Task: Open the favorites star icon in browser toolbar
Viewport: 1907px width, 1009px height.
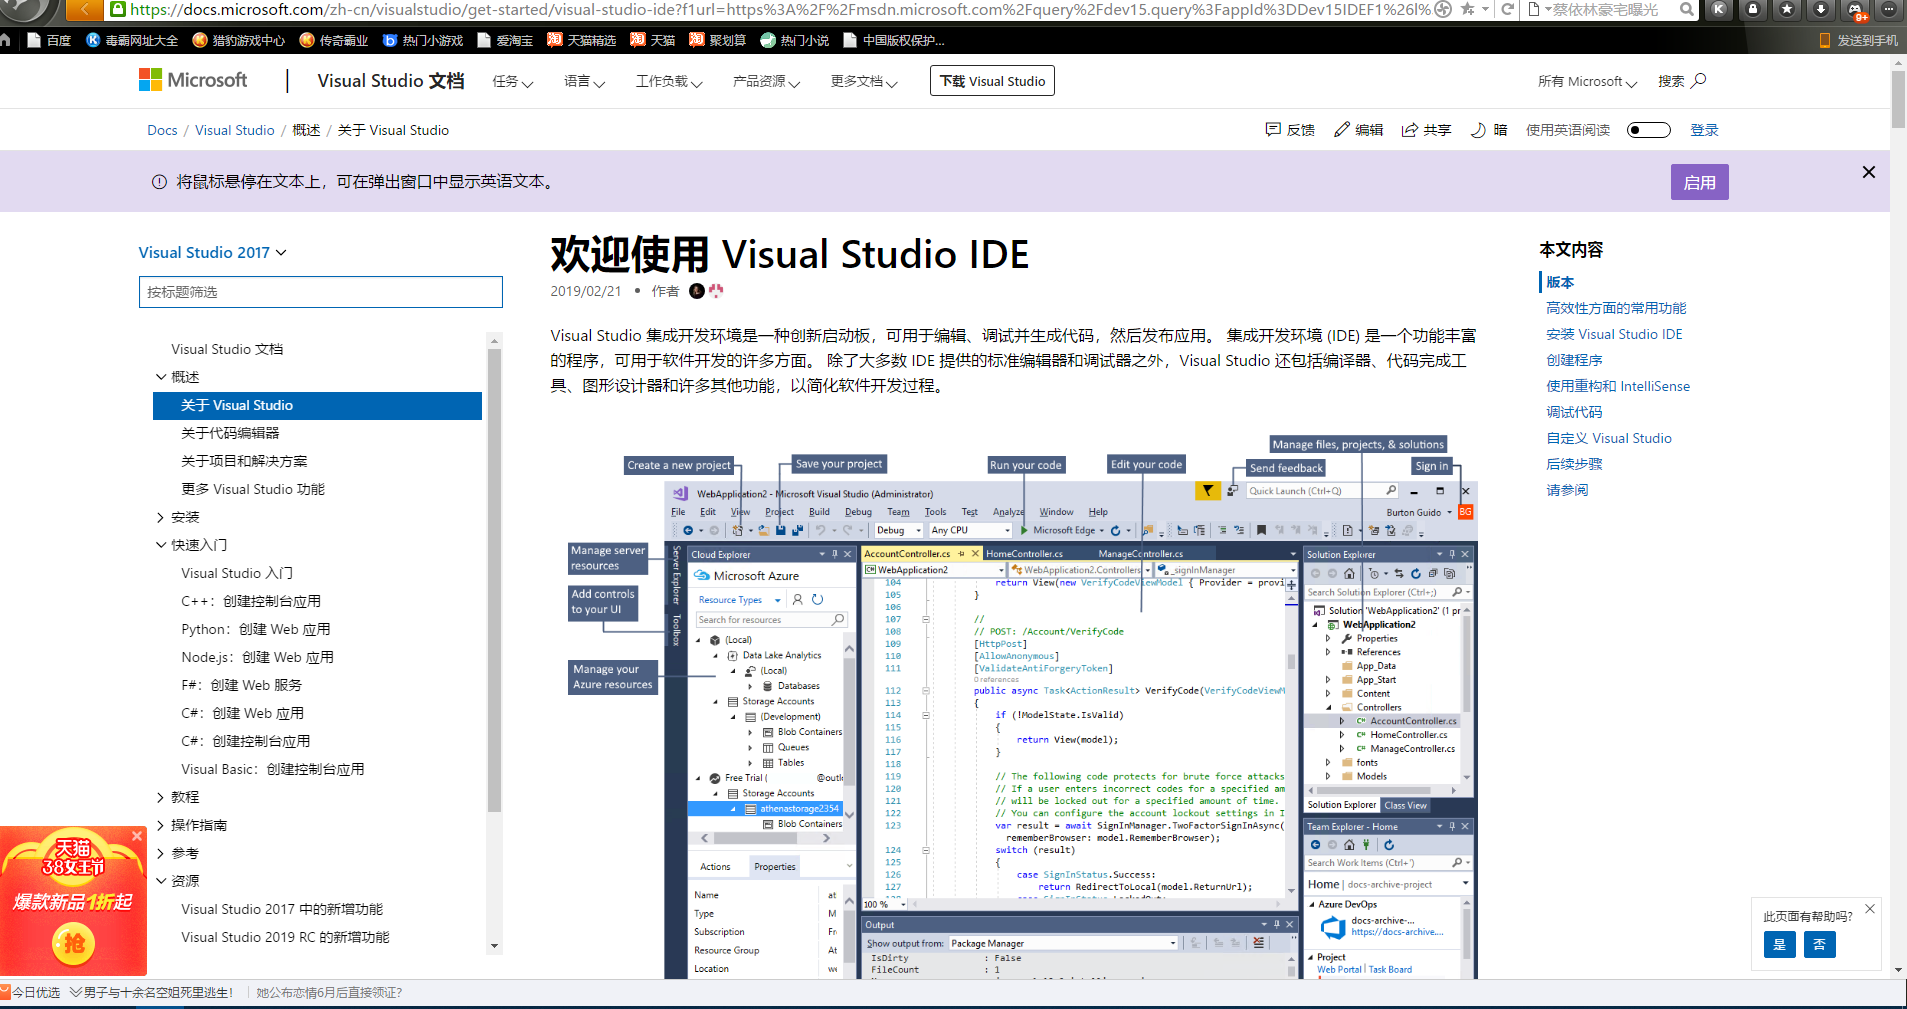Action: 1786,9
